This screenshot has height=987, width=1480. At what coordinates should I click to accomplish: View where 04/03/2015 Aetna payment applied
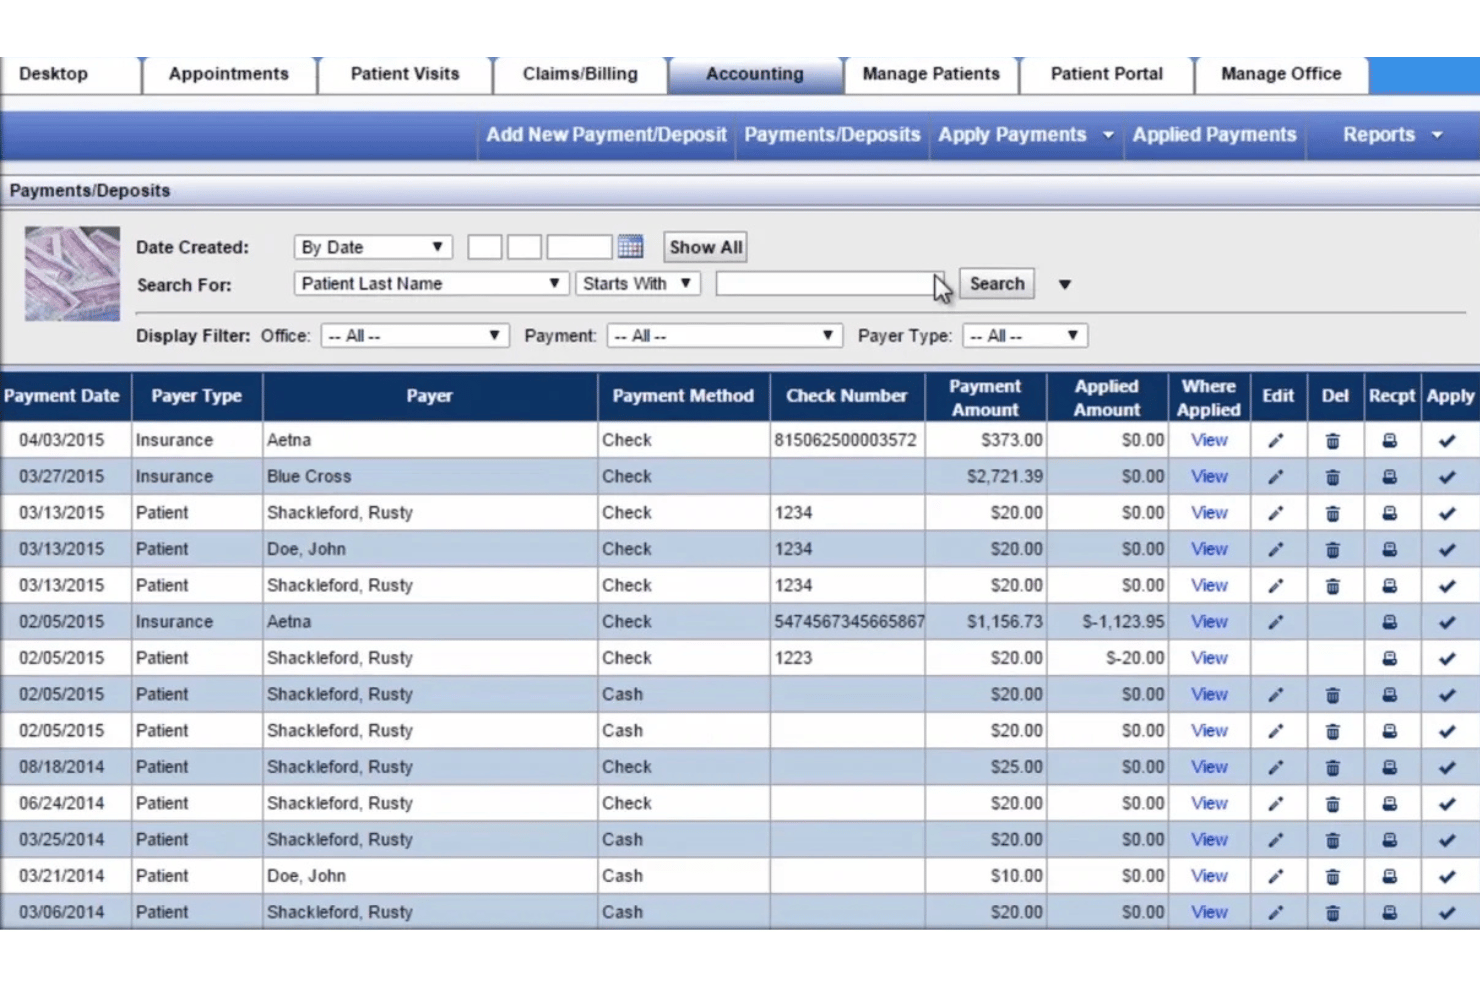1209,440
